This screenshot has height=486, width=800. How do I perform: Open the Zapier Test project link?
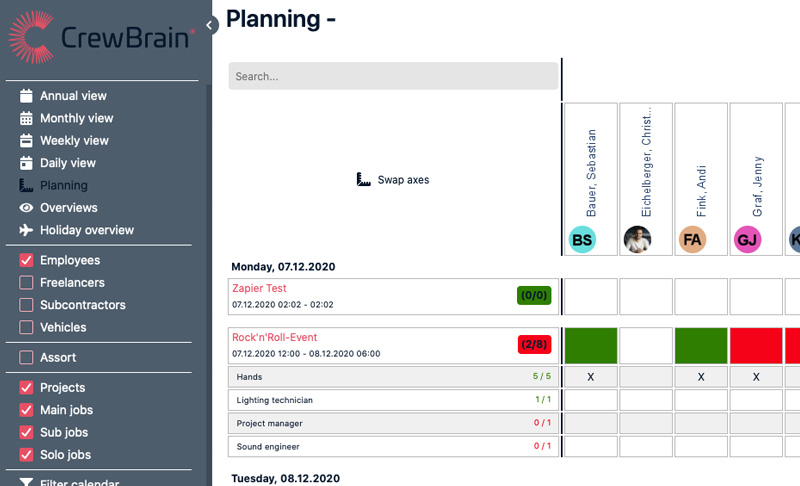pyautogui.click(x=259, y=288)
